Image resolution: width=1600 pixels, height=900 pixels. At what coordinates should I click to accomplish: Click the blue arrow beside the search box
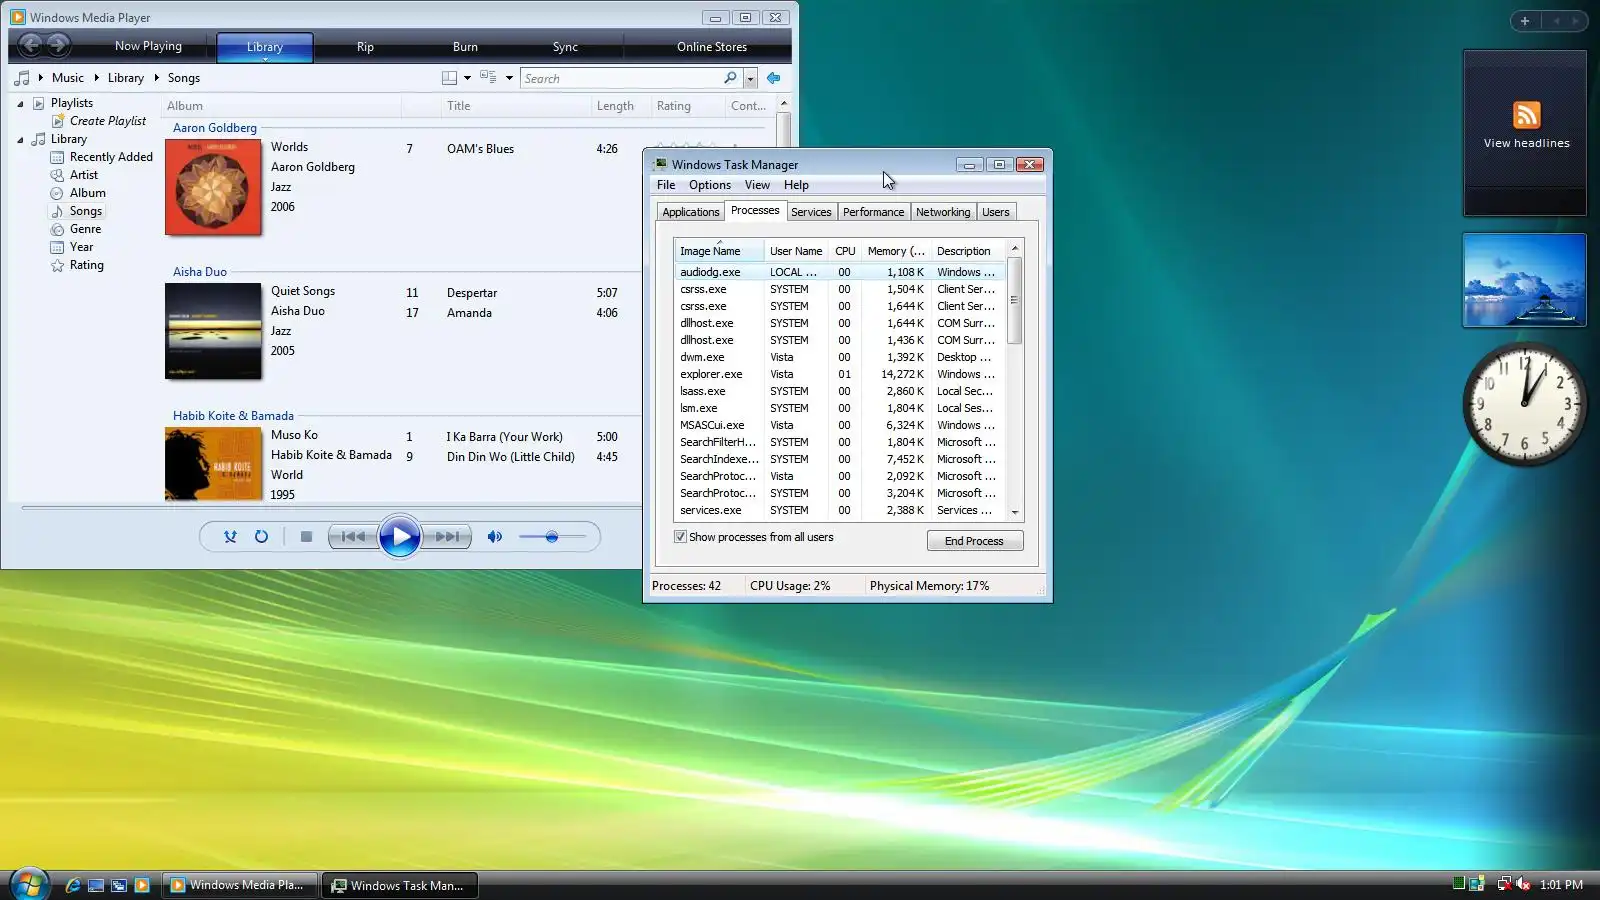[773, 78]
